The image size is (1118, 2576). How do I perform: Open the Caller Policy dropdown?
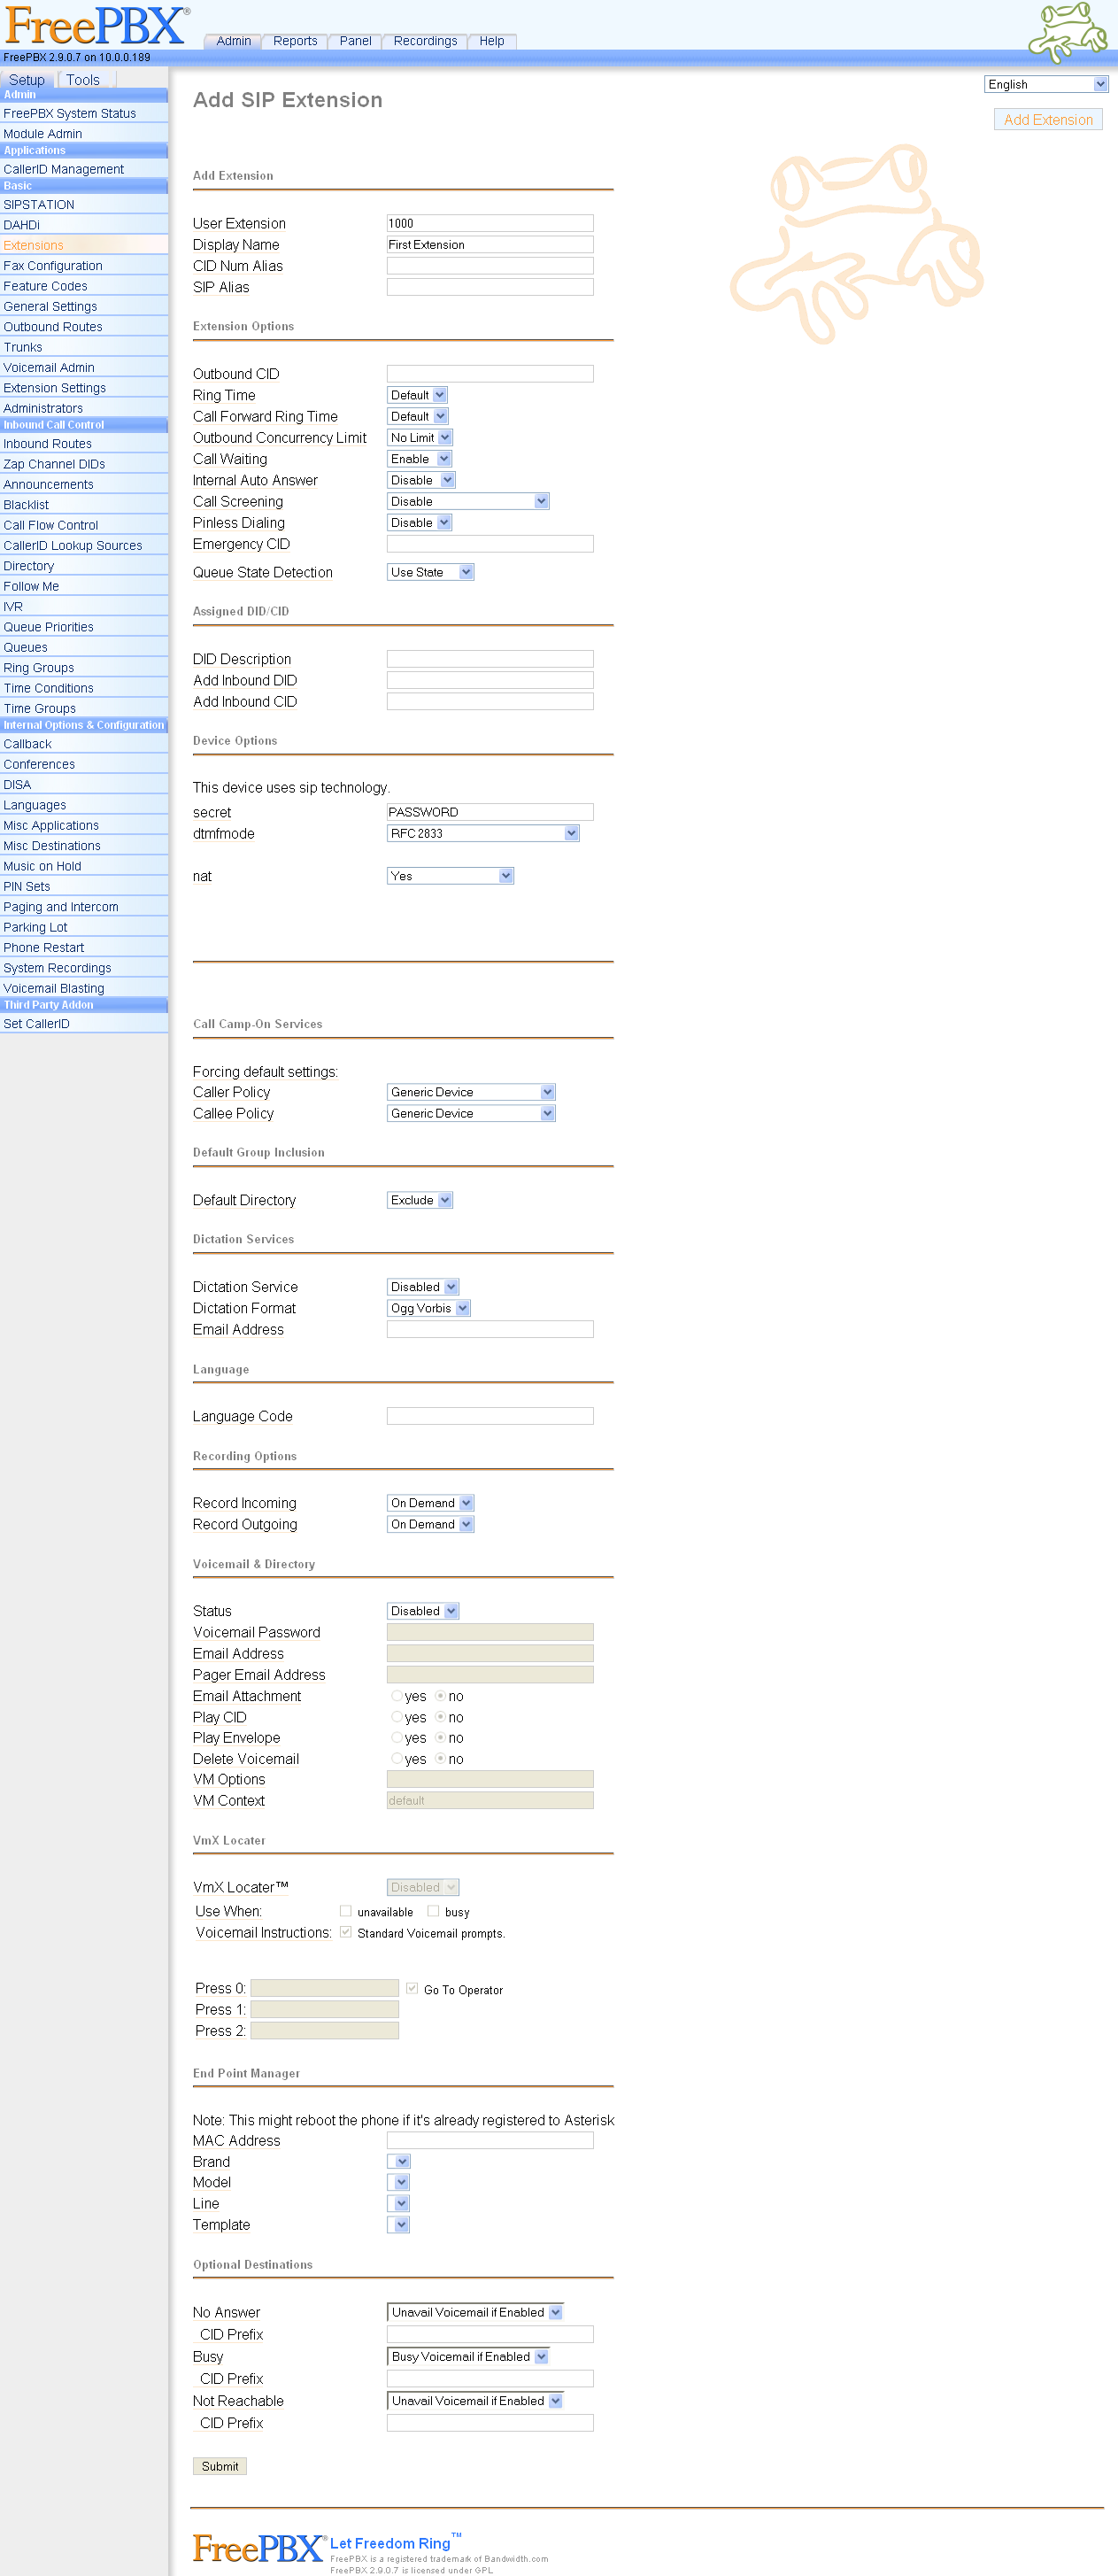point(471,1092)
